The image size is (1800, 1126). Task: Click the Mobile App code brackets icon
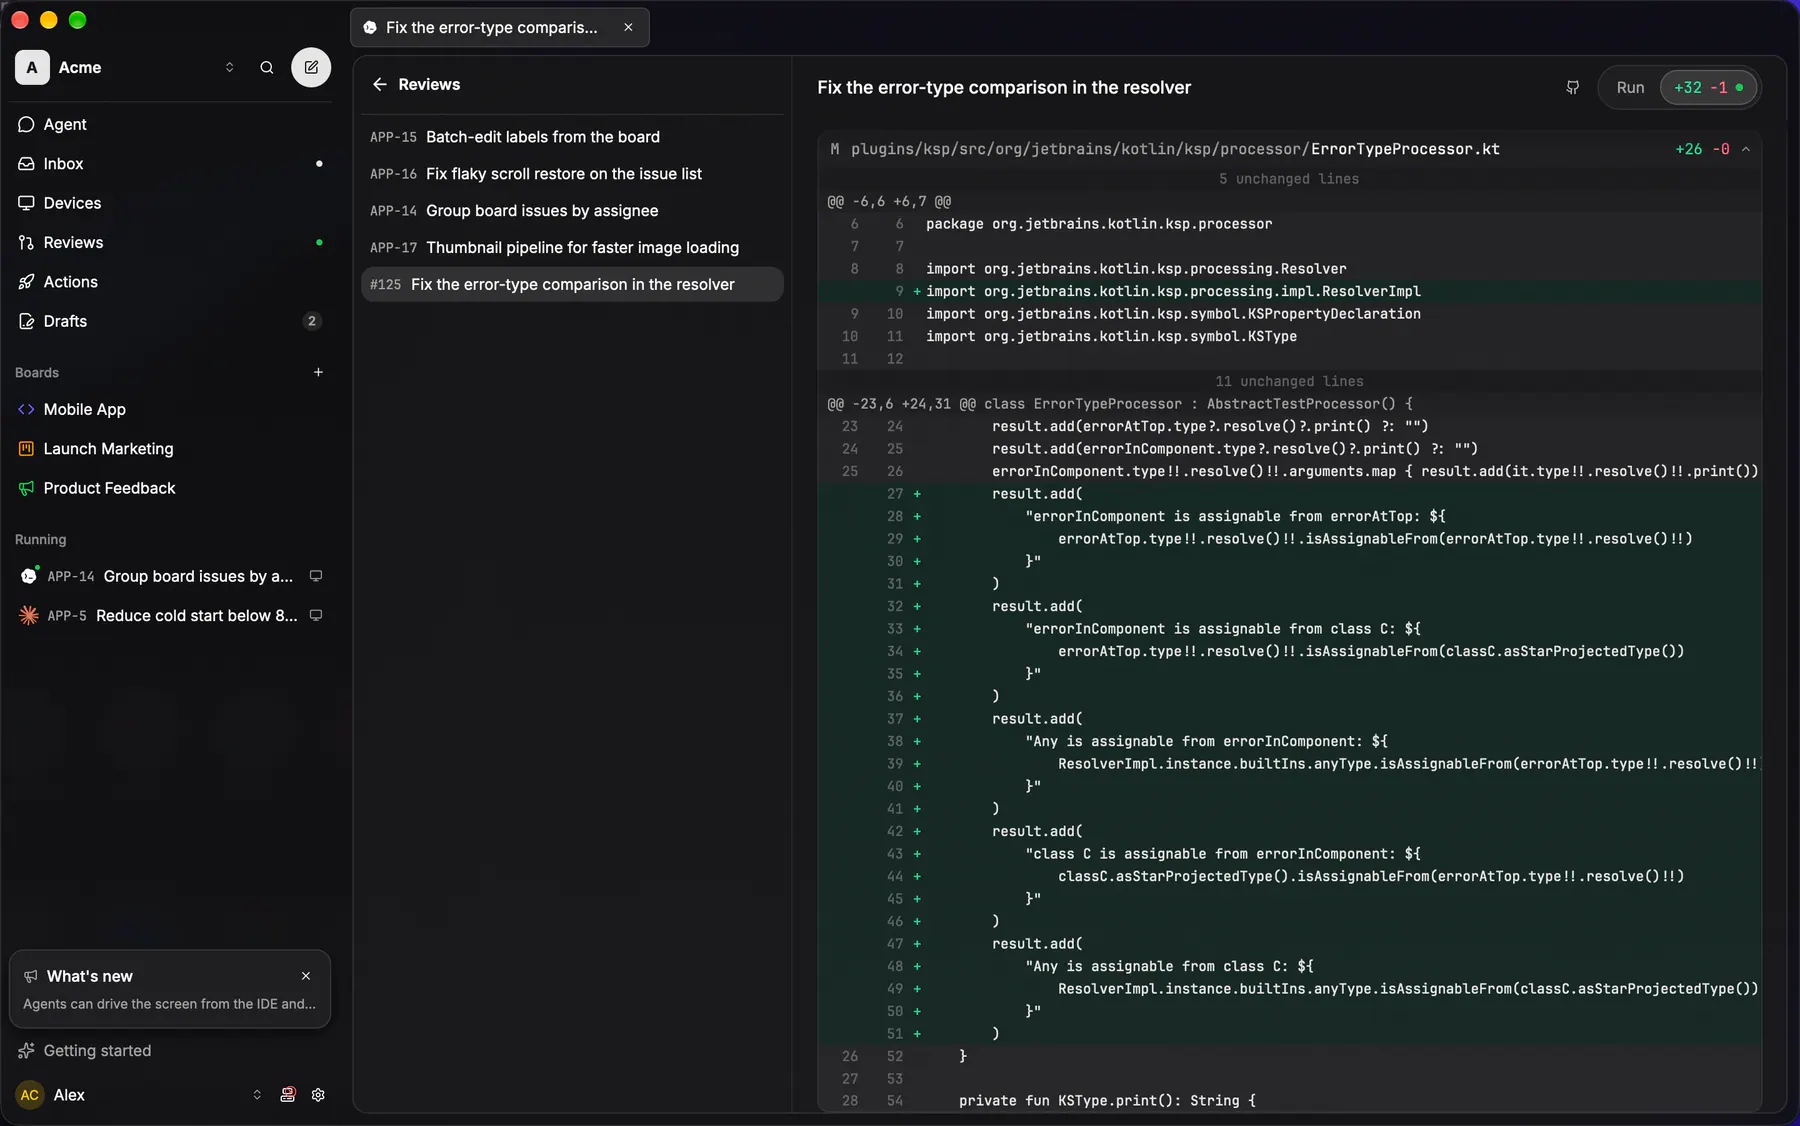click(x=27, y=409)
